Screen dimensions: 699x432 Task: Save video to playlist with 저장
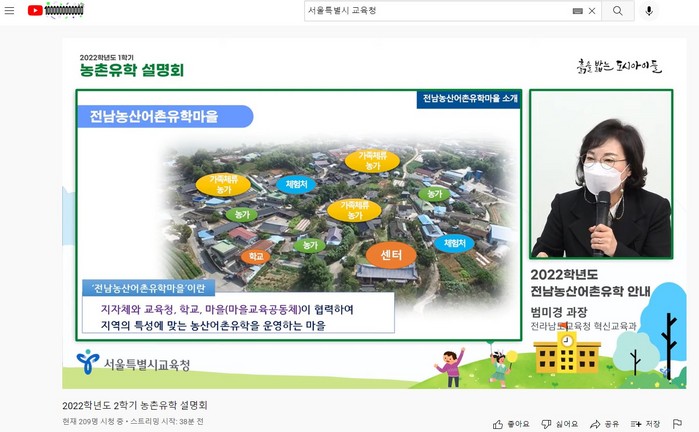(x=645, y=424)
